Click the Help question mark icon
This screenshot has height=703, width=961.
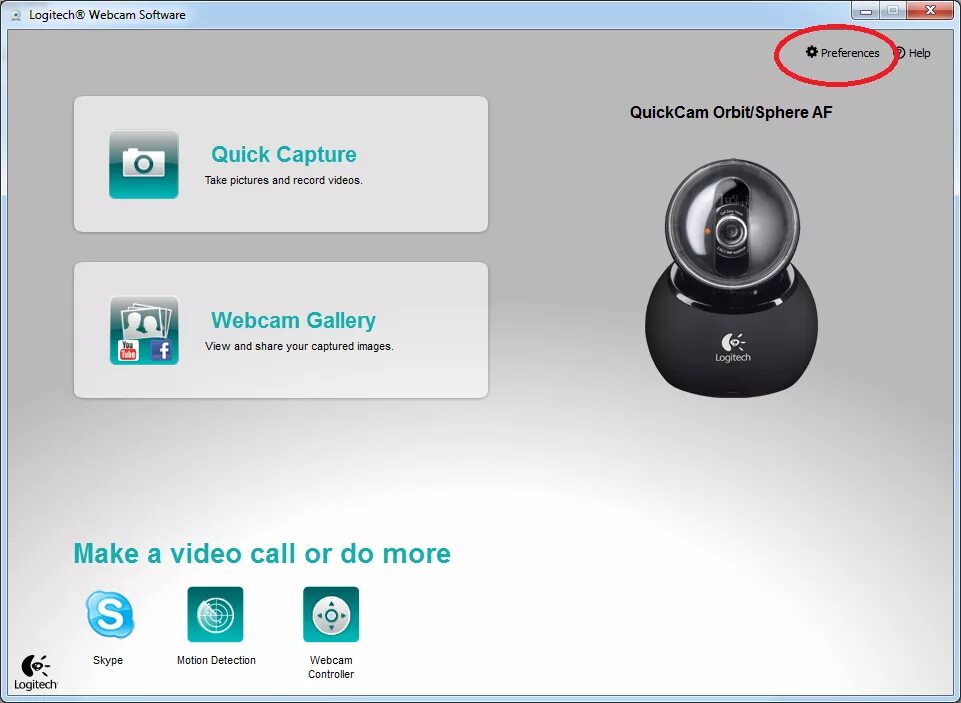(x=900, y=53)
